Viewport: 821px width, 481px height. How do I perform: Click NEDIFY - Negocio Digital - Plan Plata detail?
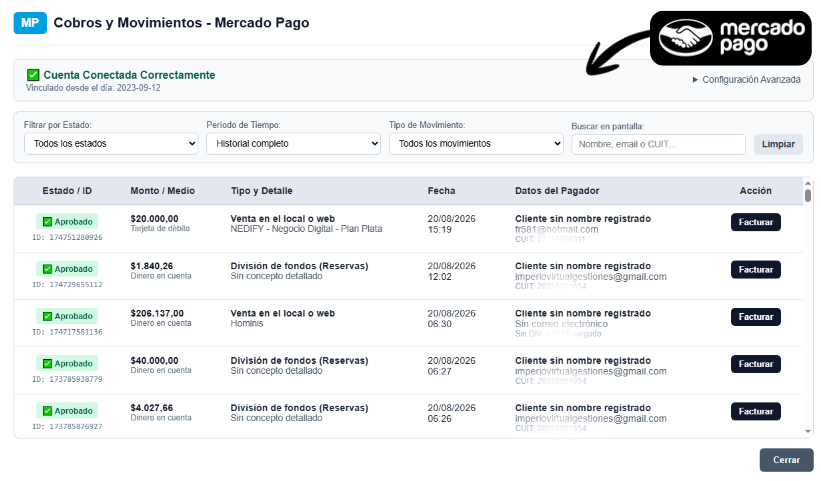click(x=306, y=229)
